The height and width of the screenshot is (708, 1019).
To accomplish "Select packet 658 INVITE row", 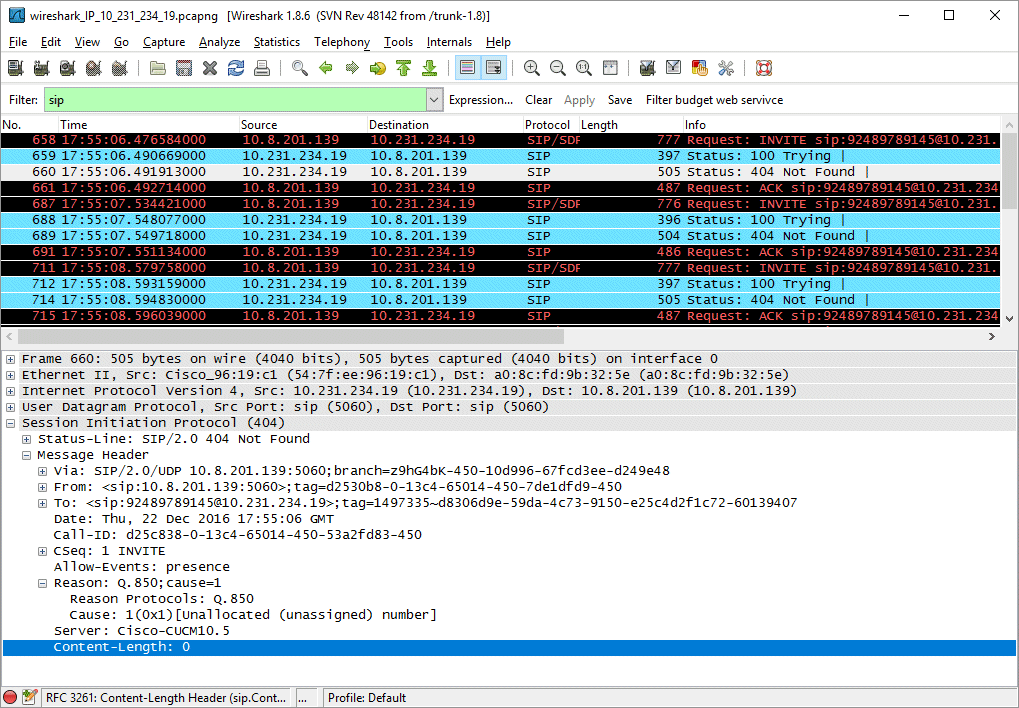I will (500, 140).
